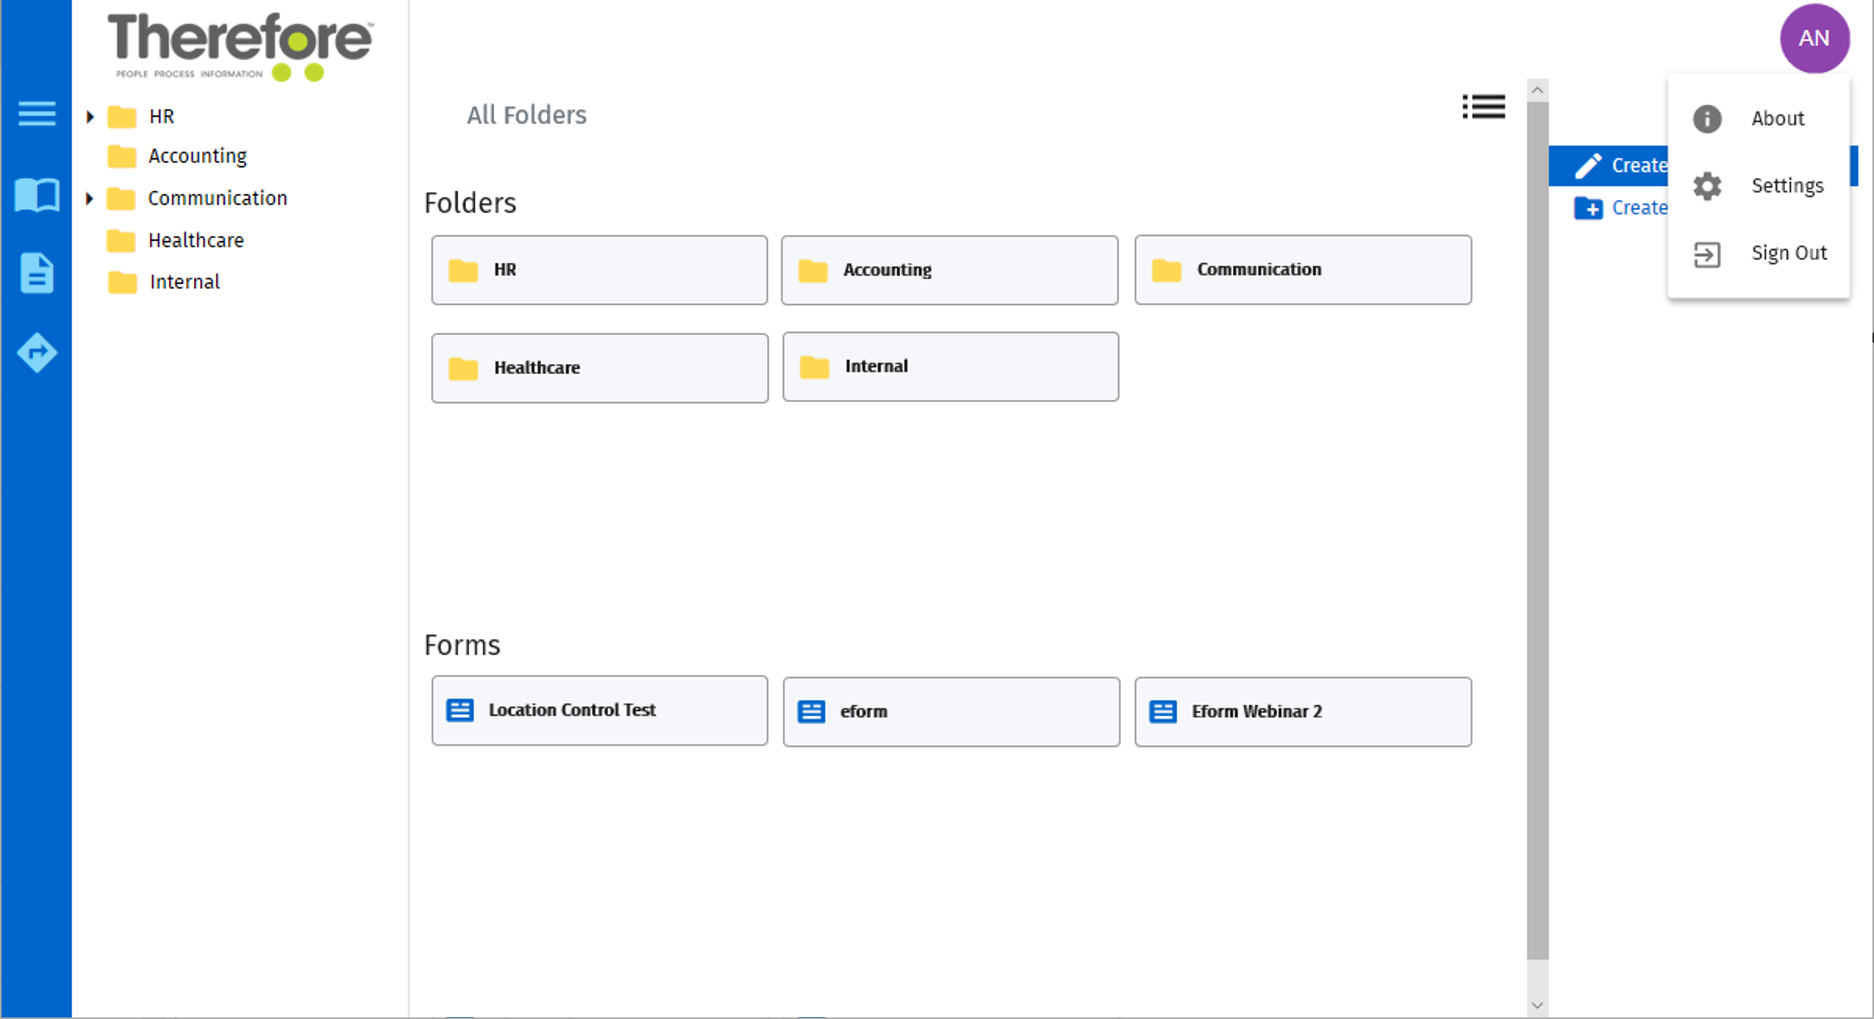Viewport: 1874px width, 1019px height.
Task: Choose Sign Out in user menu
Action: click(x=1788, y=254)
